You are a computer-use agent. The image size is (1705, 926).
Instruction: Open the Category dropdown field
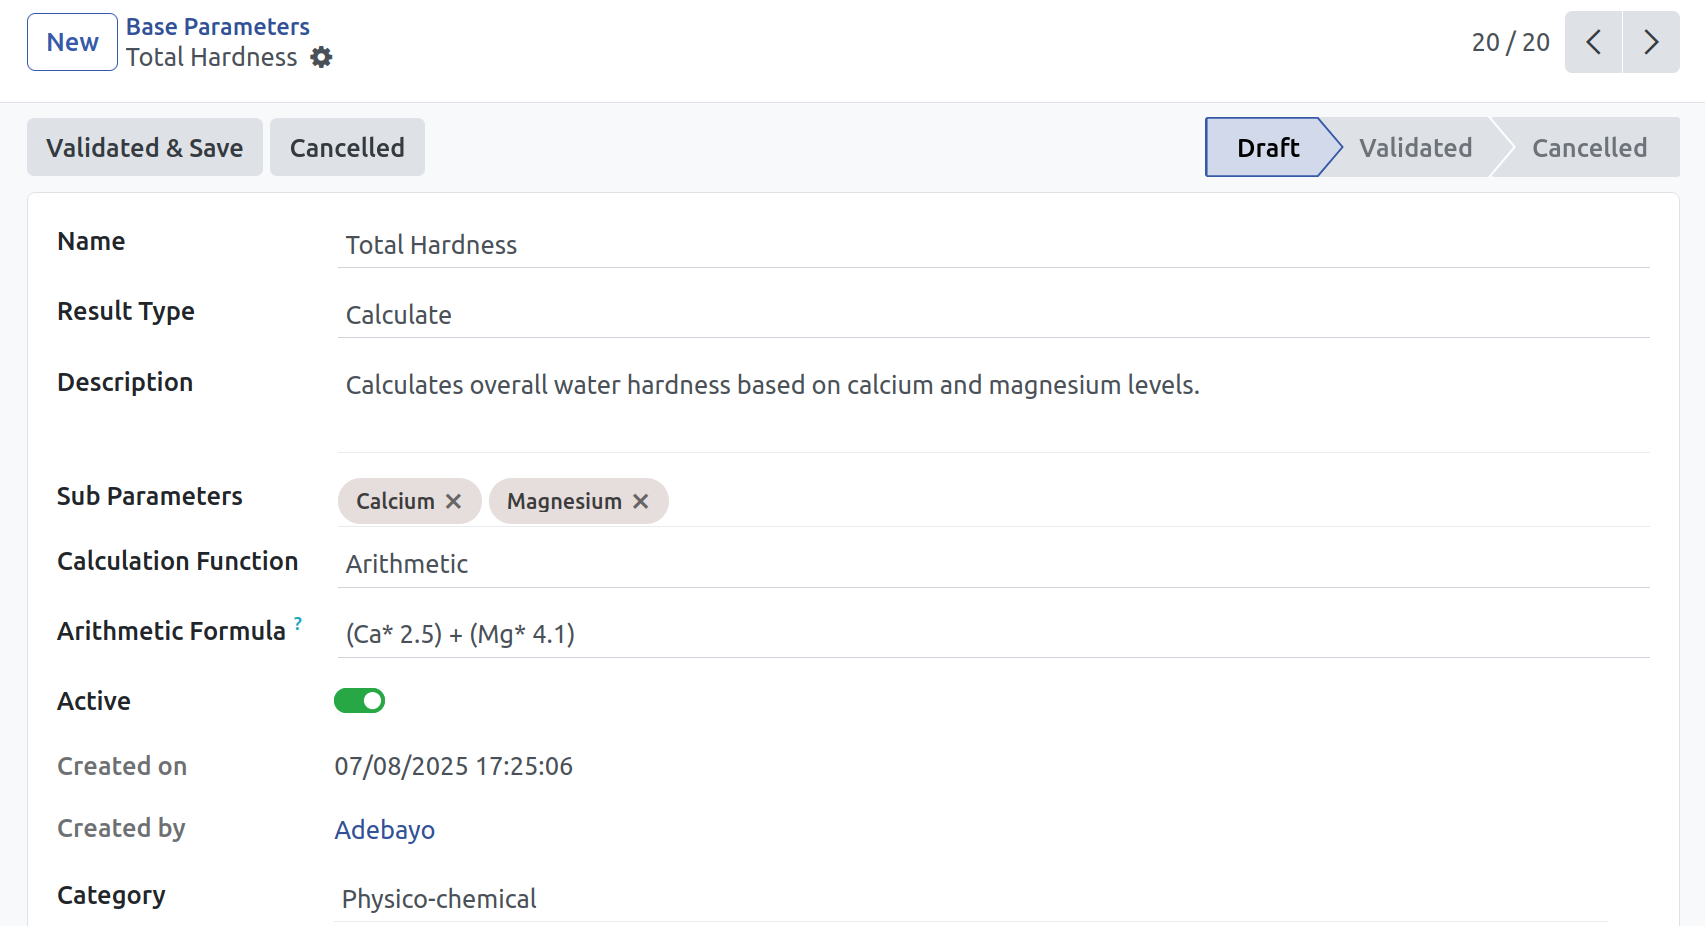(x=970, y=899)
